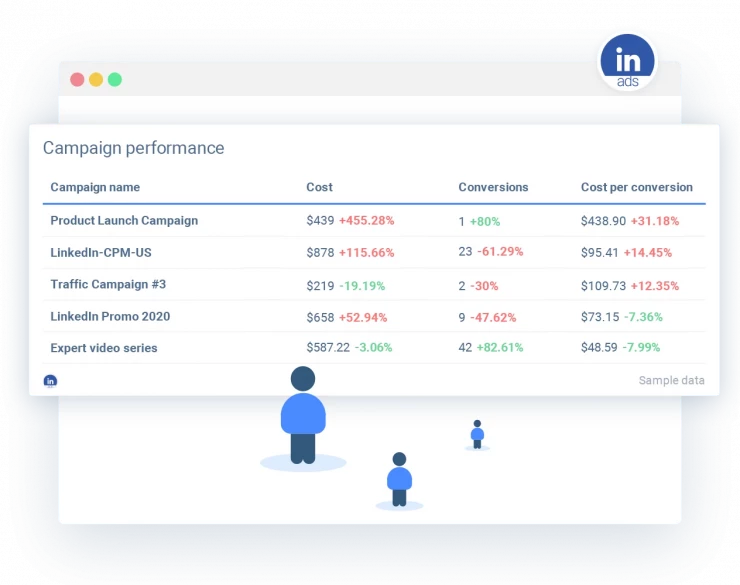This screenshot has height=585, width=740.
Task: Sort by Campaign name column header
Action: (x=95, y=187)
